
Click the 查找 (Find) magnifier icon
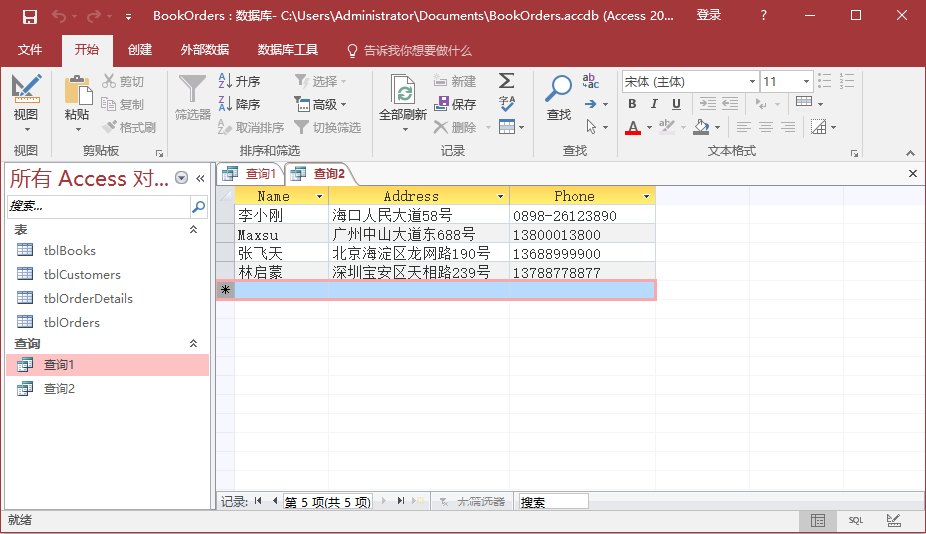point(558,90)
